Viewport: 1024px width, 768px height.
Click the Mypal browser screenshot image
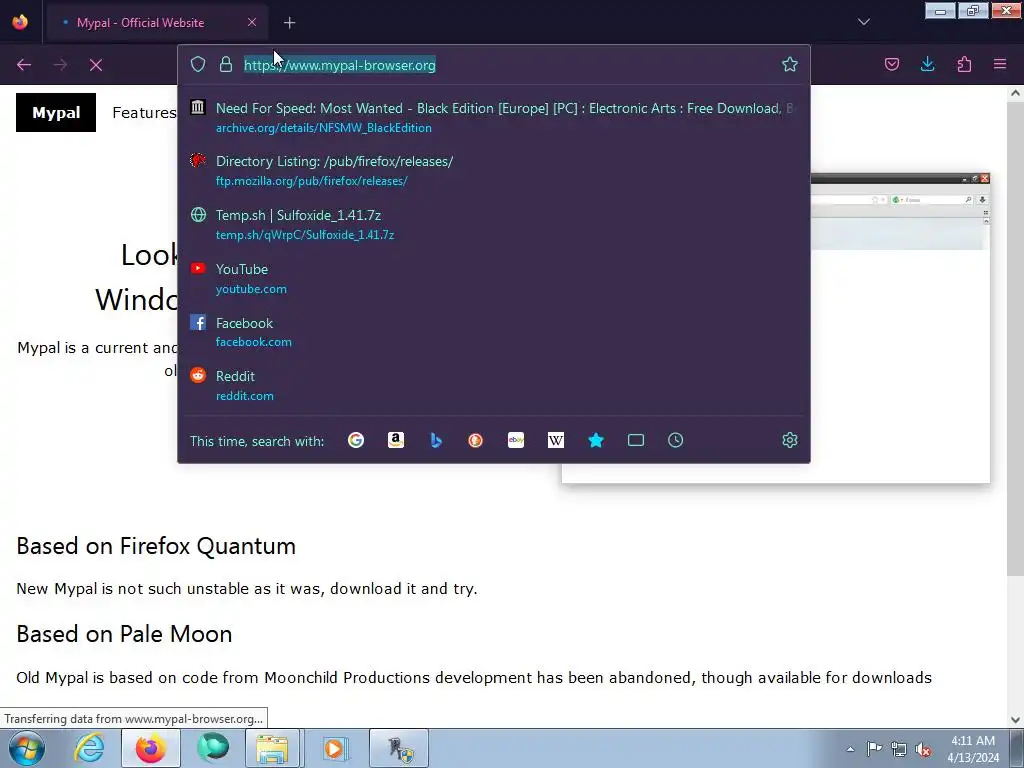[x=901, y=328]
